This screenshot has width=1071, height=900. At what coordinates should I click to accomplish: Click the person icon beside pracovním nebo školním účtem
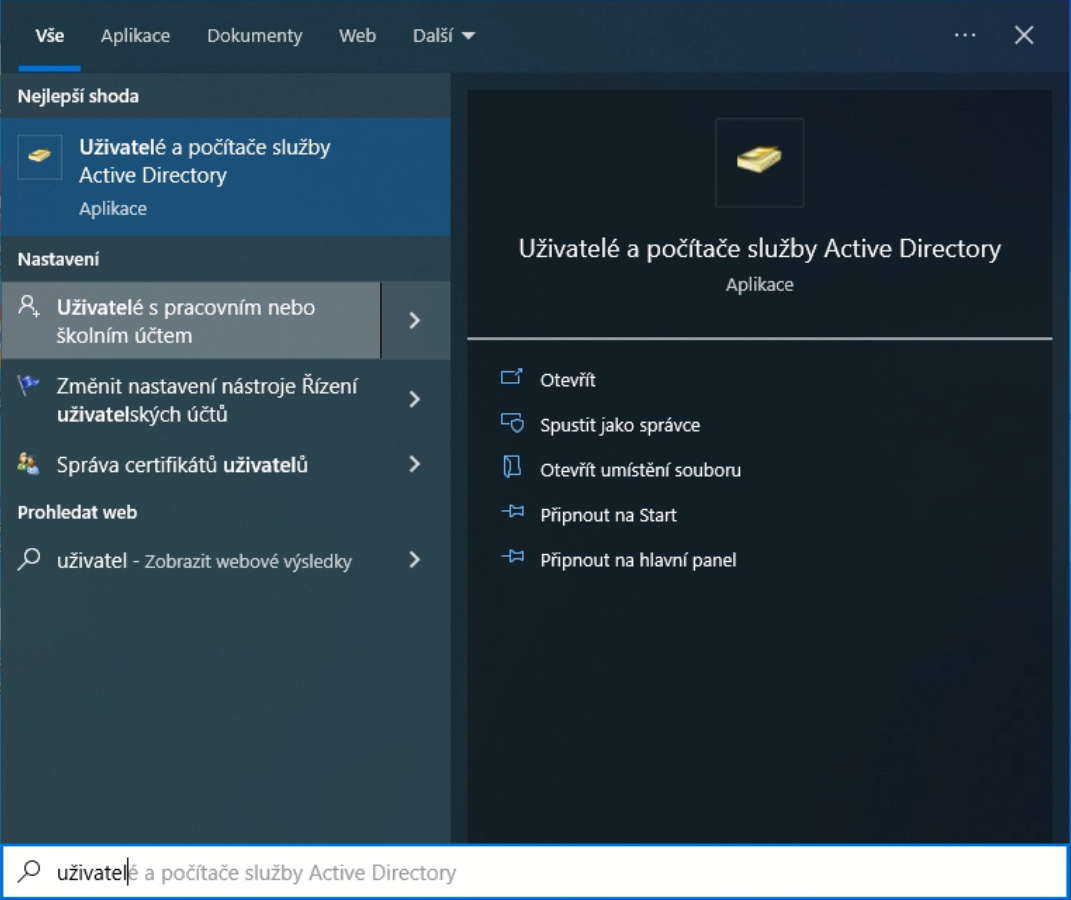pos(29,307)
